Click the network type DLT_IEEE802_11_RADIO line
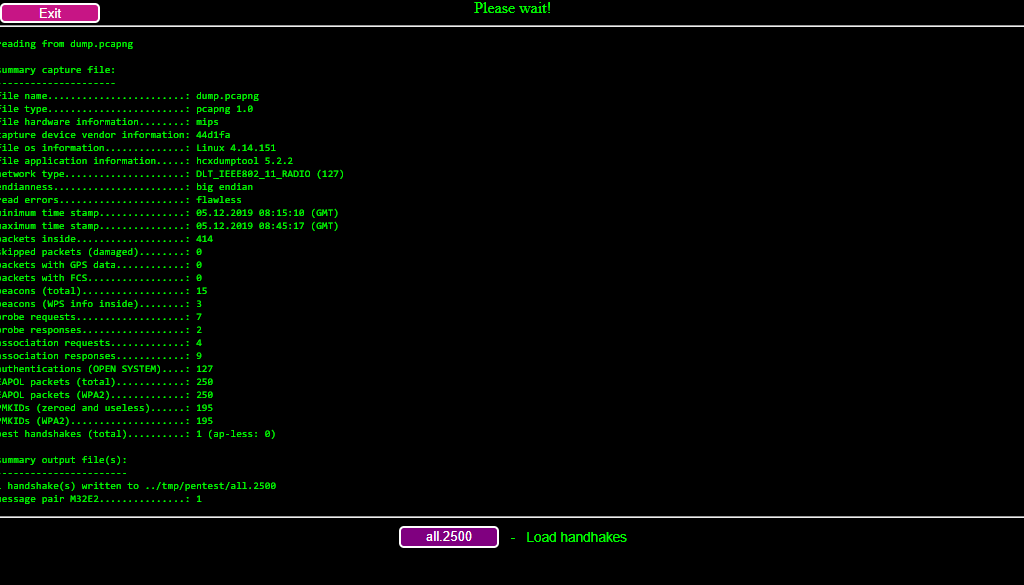The image size is (1024, 585). [x=170, y=174]
